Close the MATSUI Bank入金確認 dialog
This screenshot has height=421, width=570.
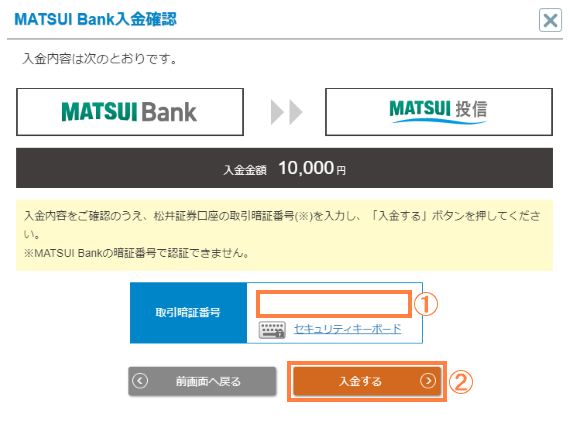tap(550, 20)
